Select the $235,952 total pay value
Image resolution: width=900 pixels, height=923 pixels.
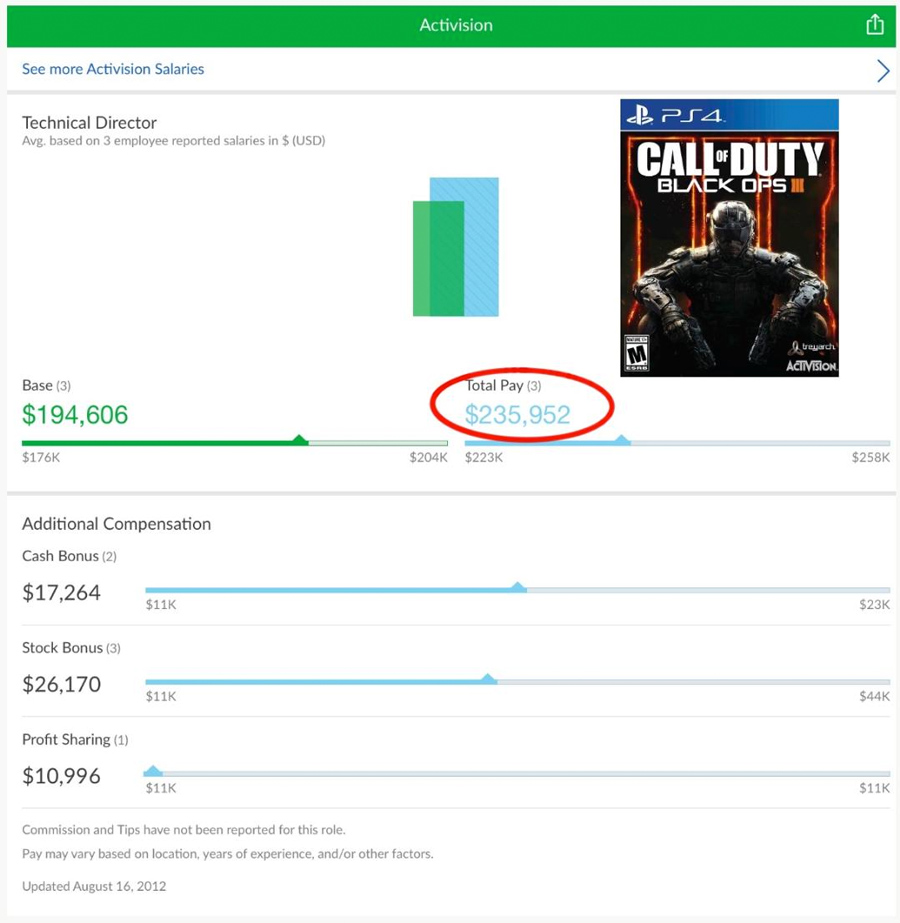[517, 414]
